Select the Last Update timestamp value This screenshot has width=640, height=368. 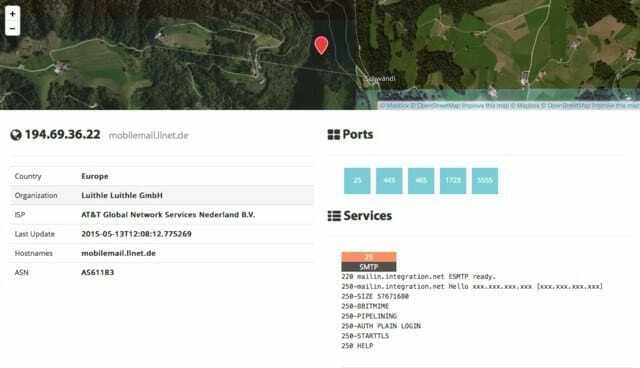(x=136, y=234)
